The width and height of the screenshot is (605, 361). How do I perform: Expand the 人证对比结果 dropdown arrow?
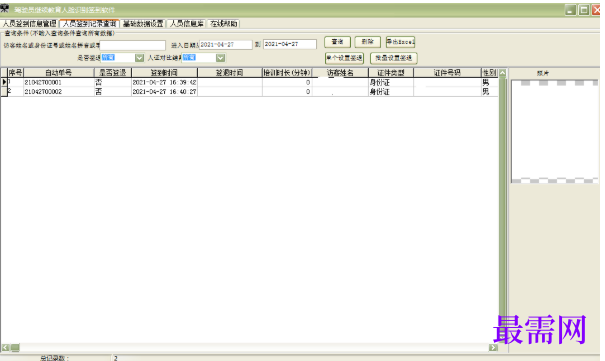click(220, 58)
